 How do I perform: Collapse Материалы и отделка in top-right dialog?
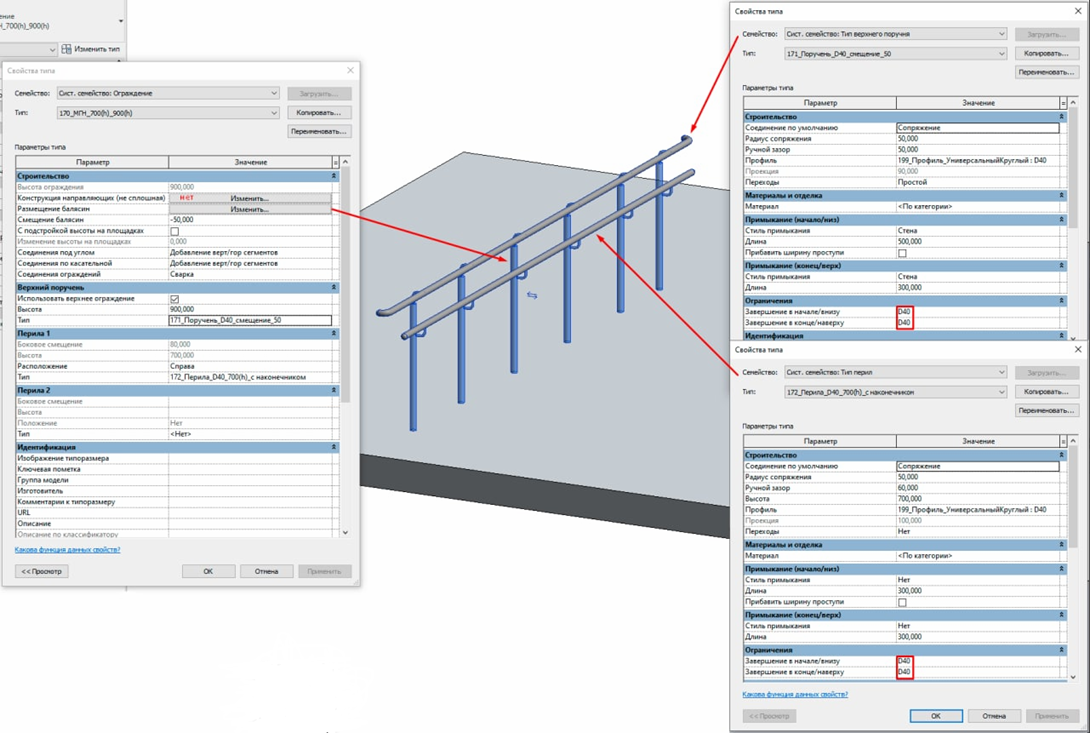coord(1061,195)
